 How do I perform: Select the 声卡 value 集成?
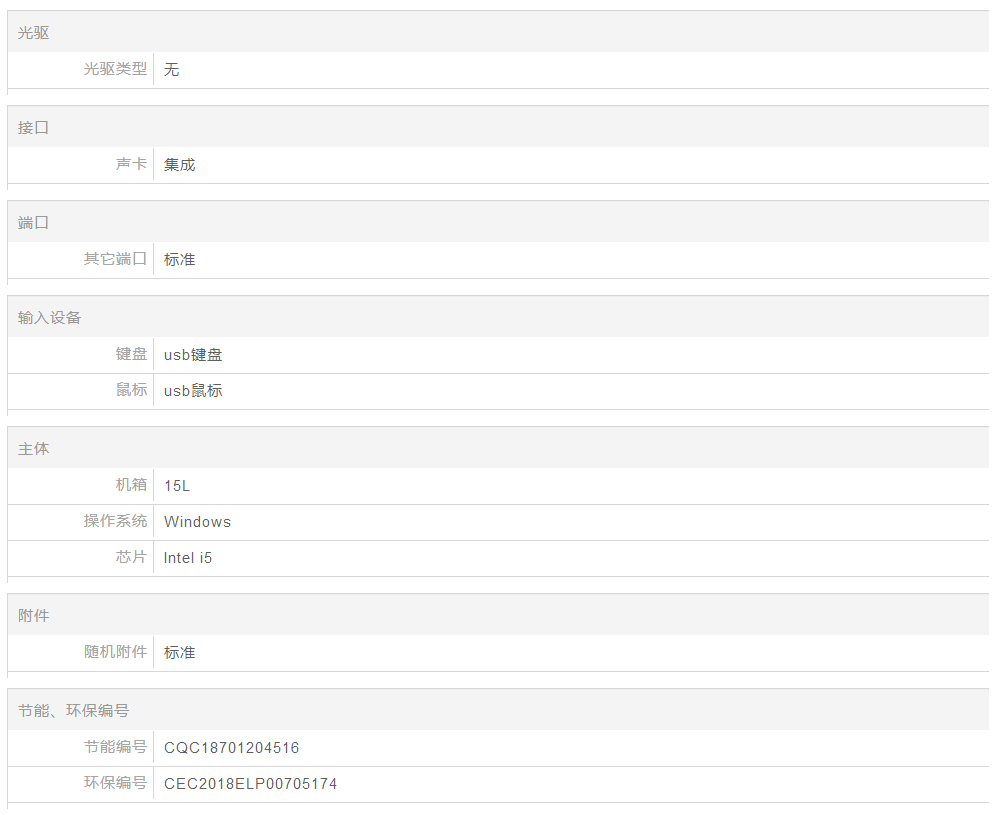(x=180, y=165)
